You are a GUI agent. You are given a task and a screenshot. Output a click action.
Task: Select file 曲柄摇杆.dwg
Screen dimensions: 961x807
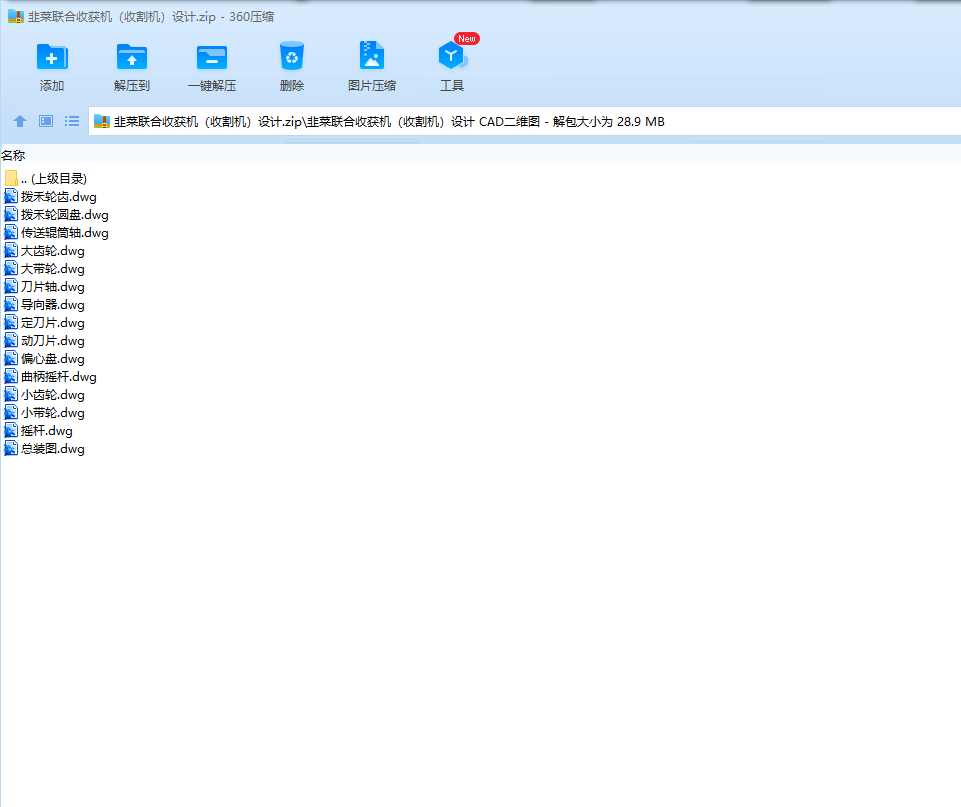point(50,377)
